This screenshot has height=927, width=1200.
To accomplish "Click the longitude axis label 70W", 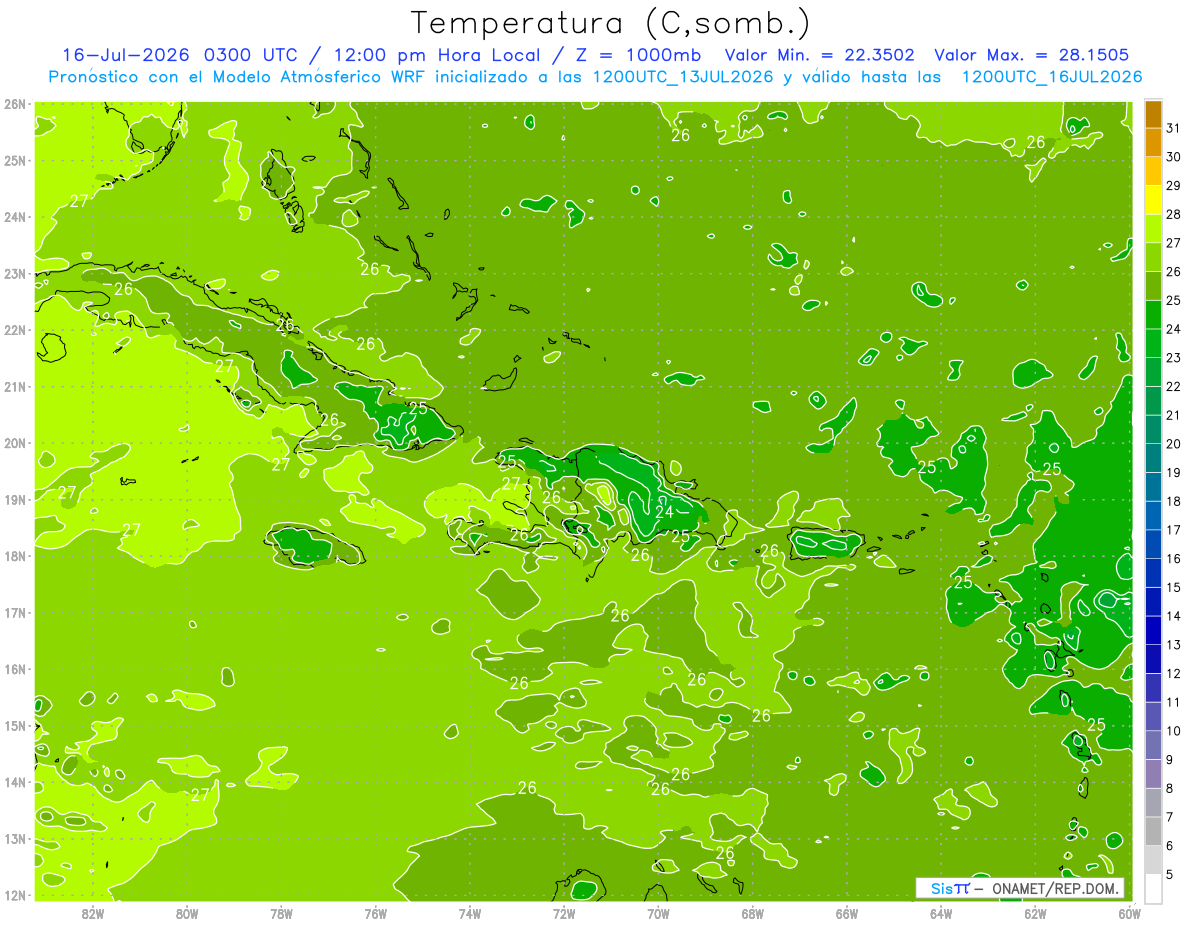I will [x=658, y=913].
